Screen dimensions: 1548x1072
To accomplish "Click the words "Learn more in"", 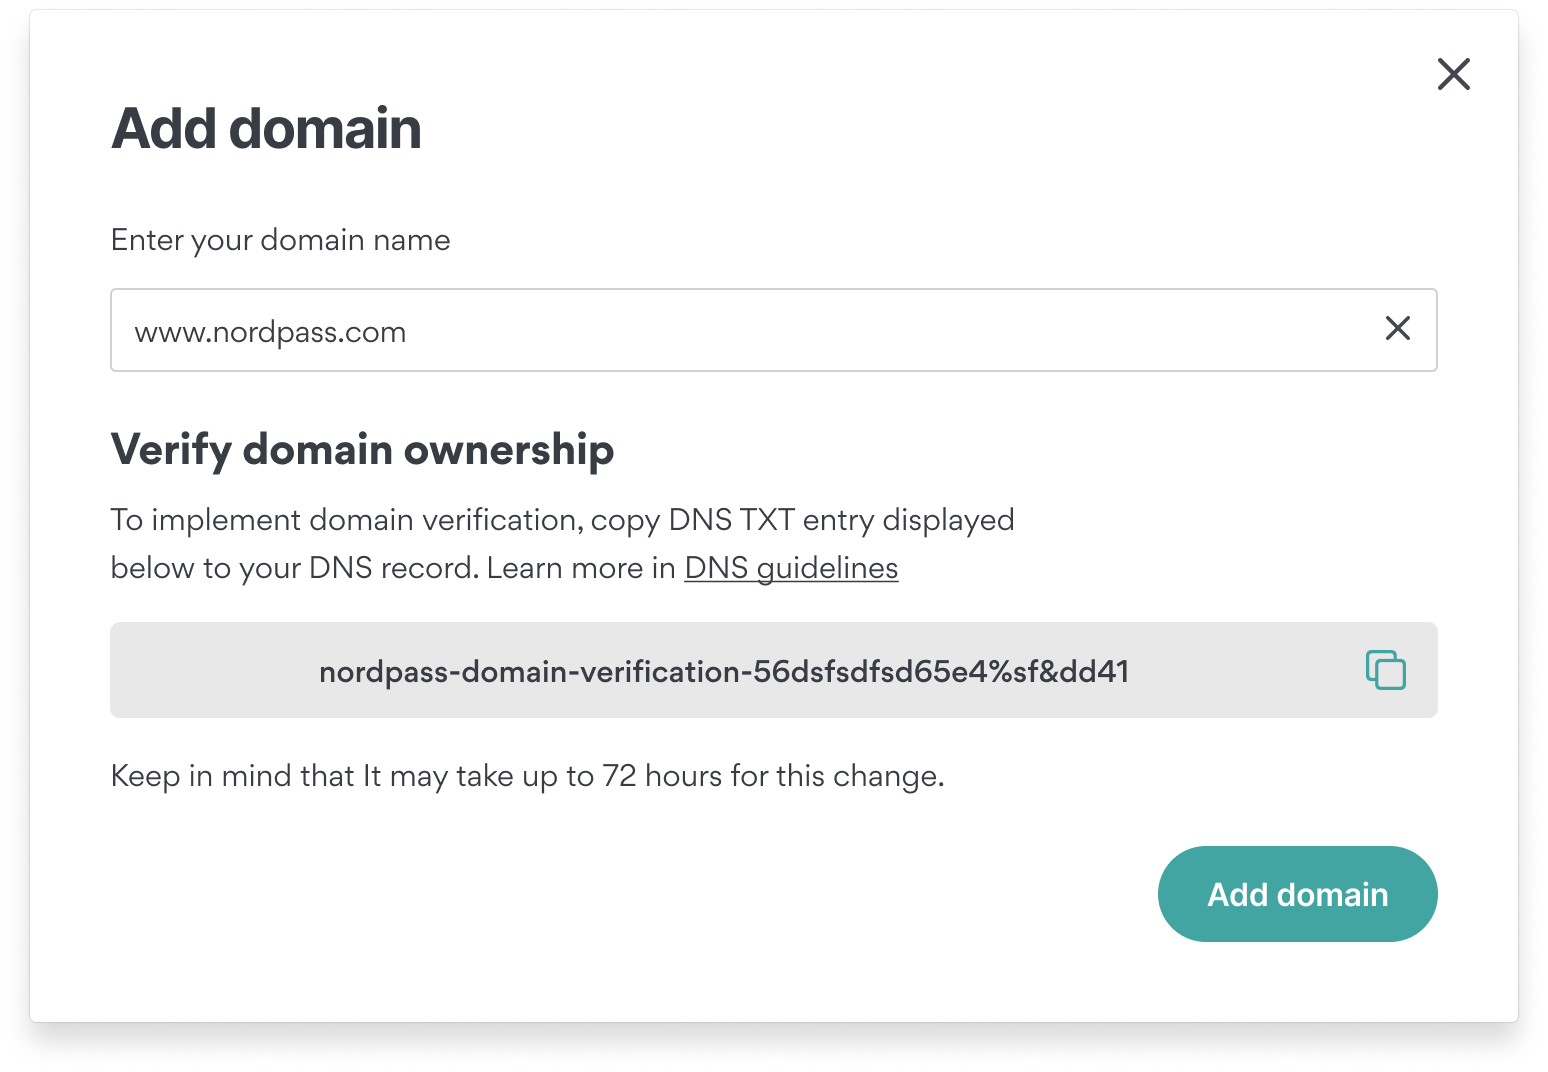I will (581, 568).
